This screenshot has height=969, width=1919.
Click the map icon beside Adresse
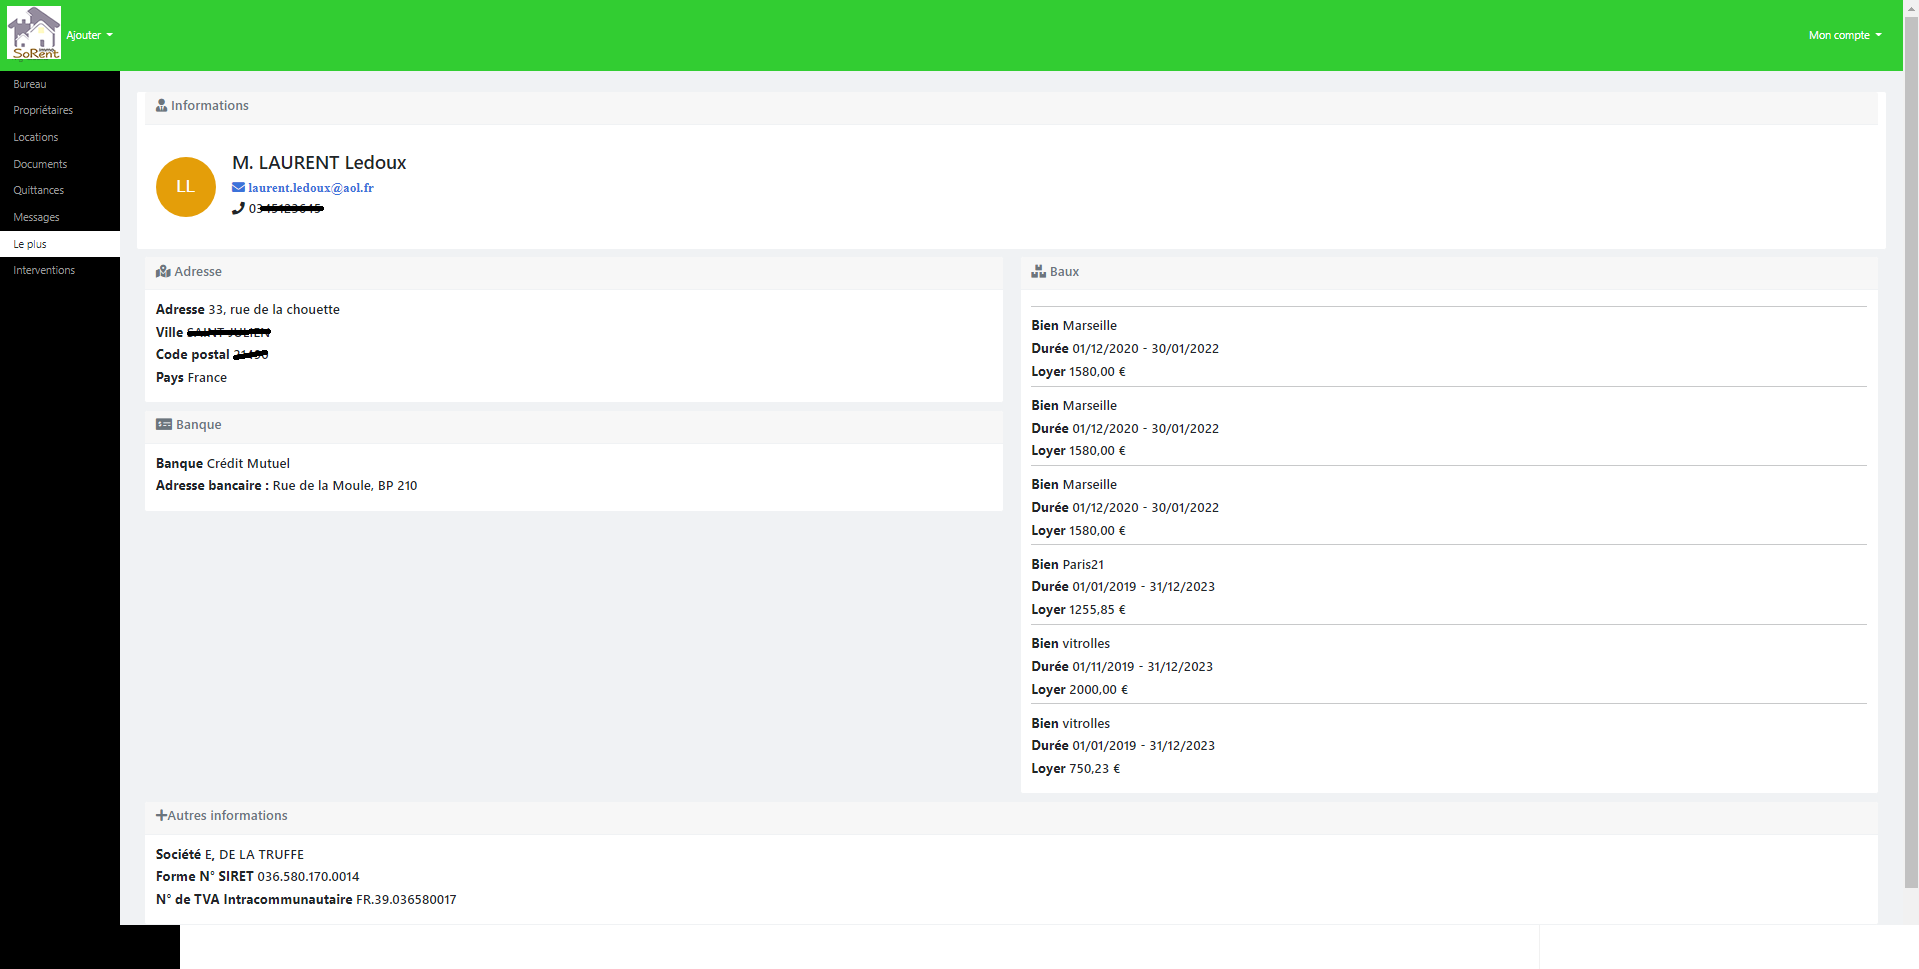[163, 272]
